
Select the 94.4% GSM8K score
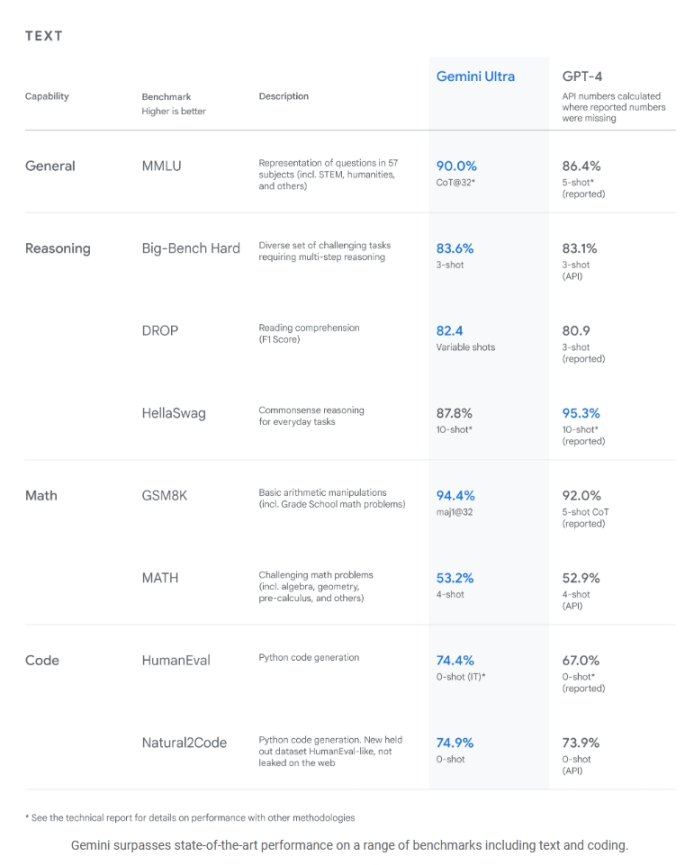(x=456, y=495)
